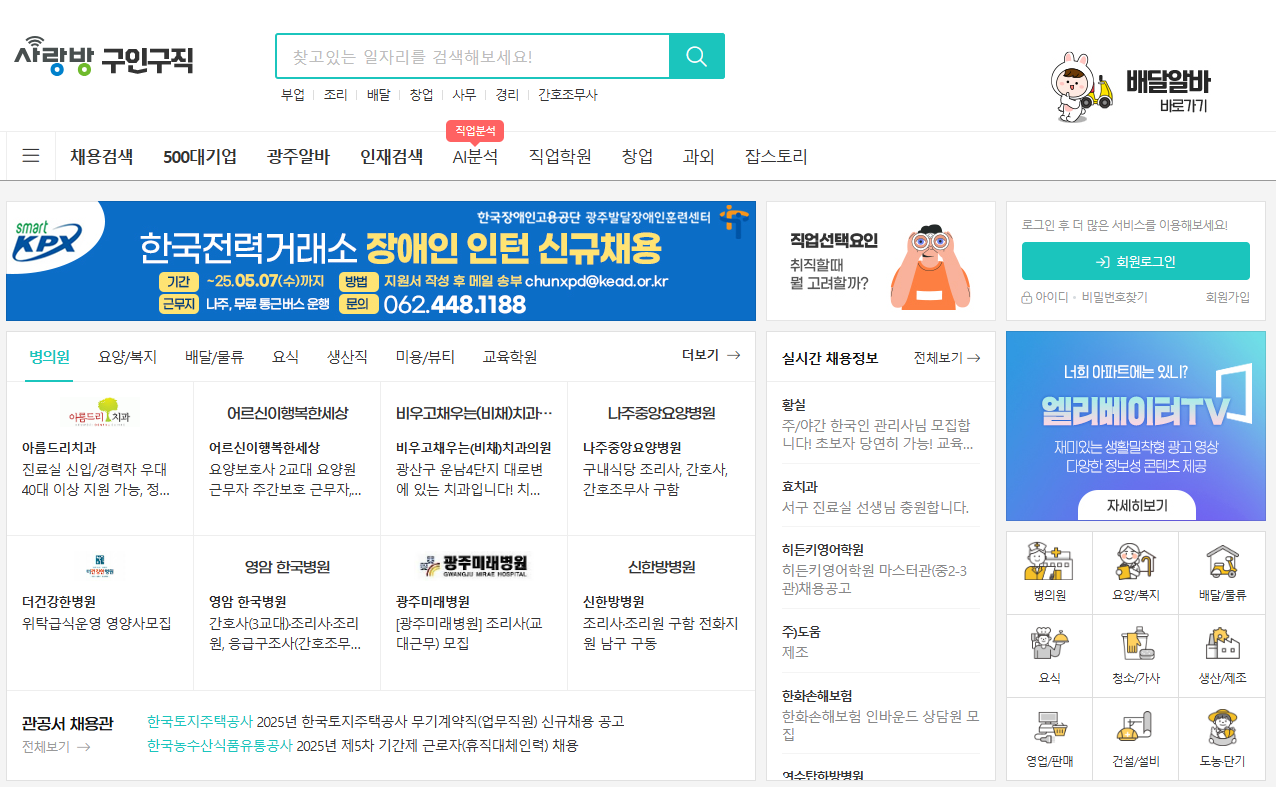Open the 효치과 realtime job listing
1276x787 pixels.
[x=880, y=497]
